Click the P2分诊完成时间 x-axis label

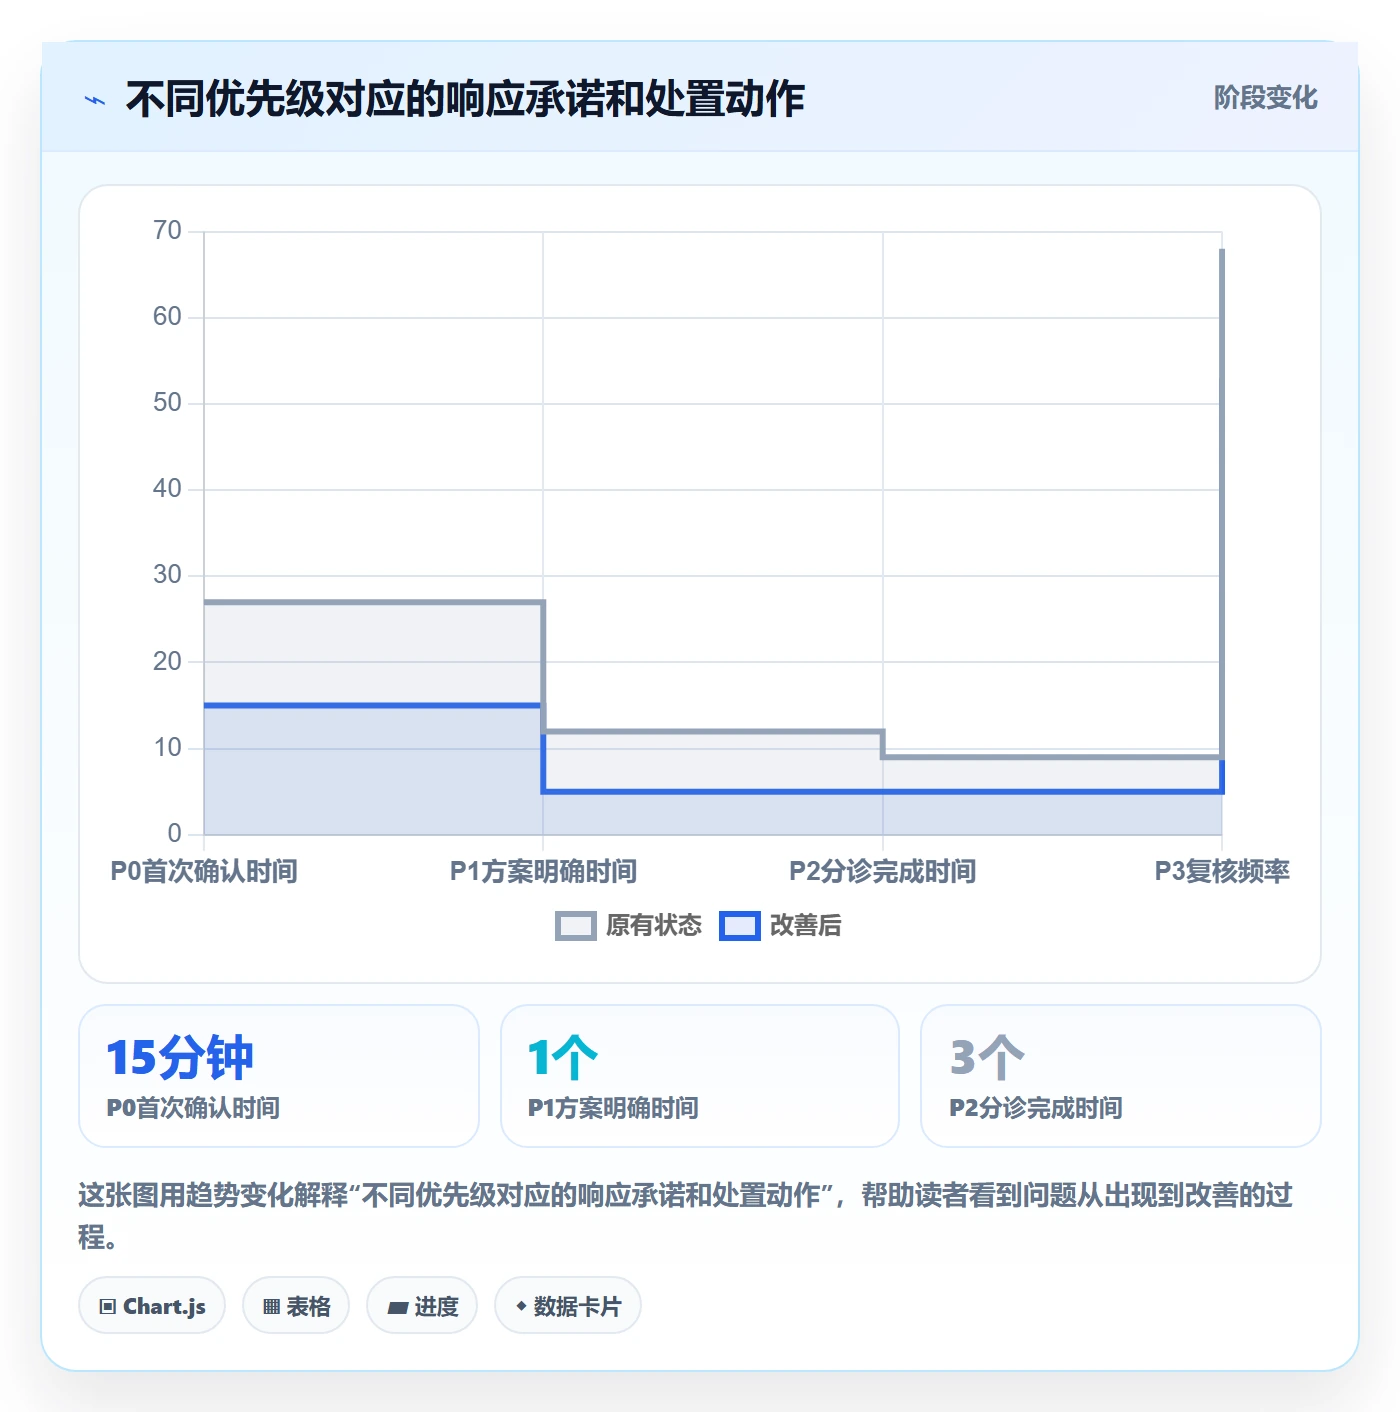pos(882,872)
